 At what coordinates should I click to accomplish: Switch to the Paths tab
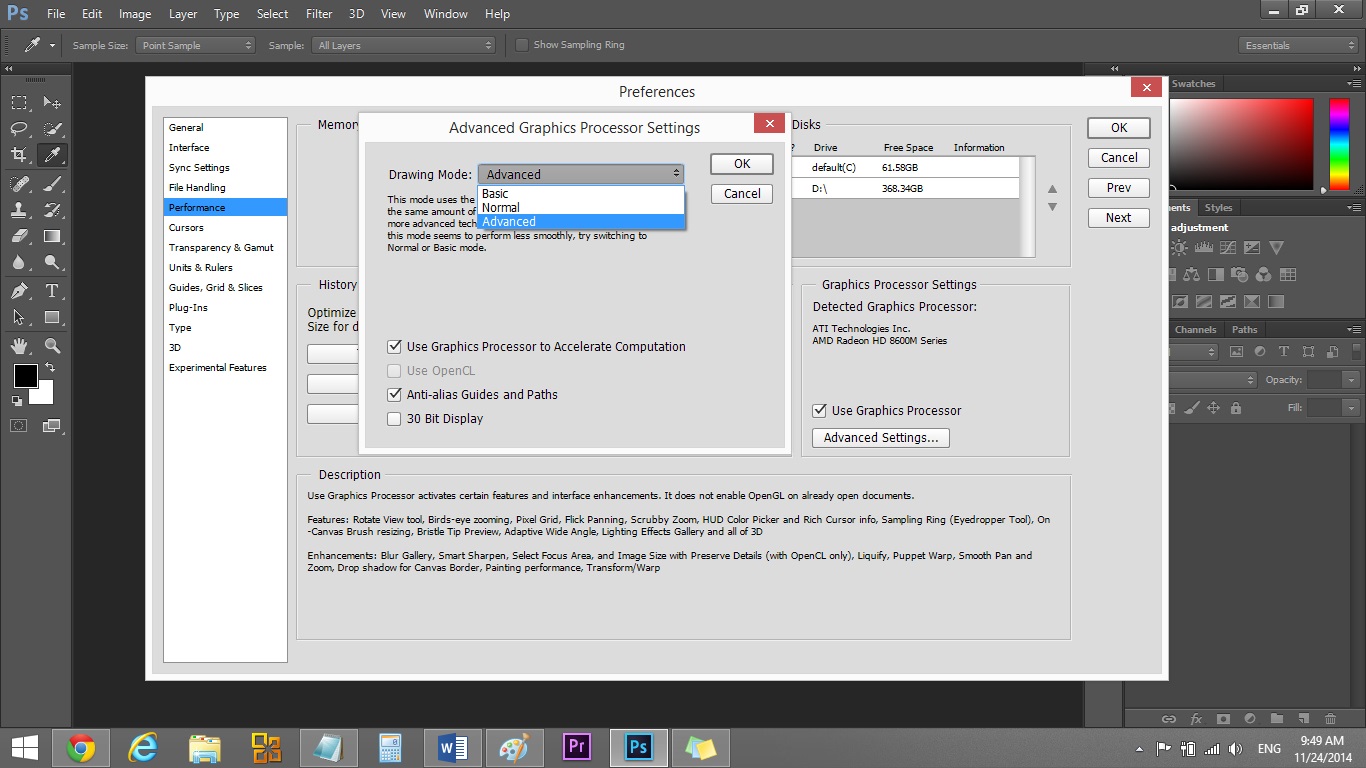[x=1245, y=330]
